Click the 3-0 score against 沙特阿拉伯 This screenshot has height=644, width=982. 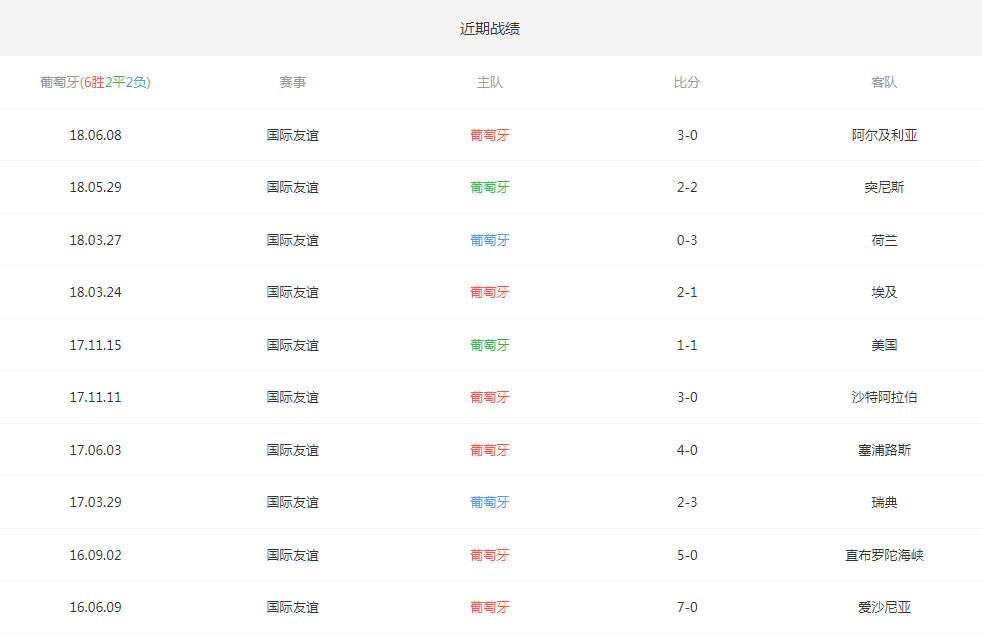point(687,397)
